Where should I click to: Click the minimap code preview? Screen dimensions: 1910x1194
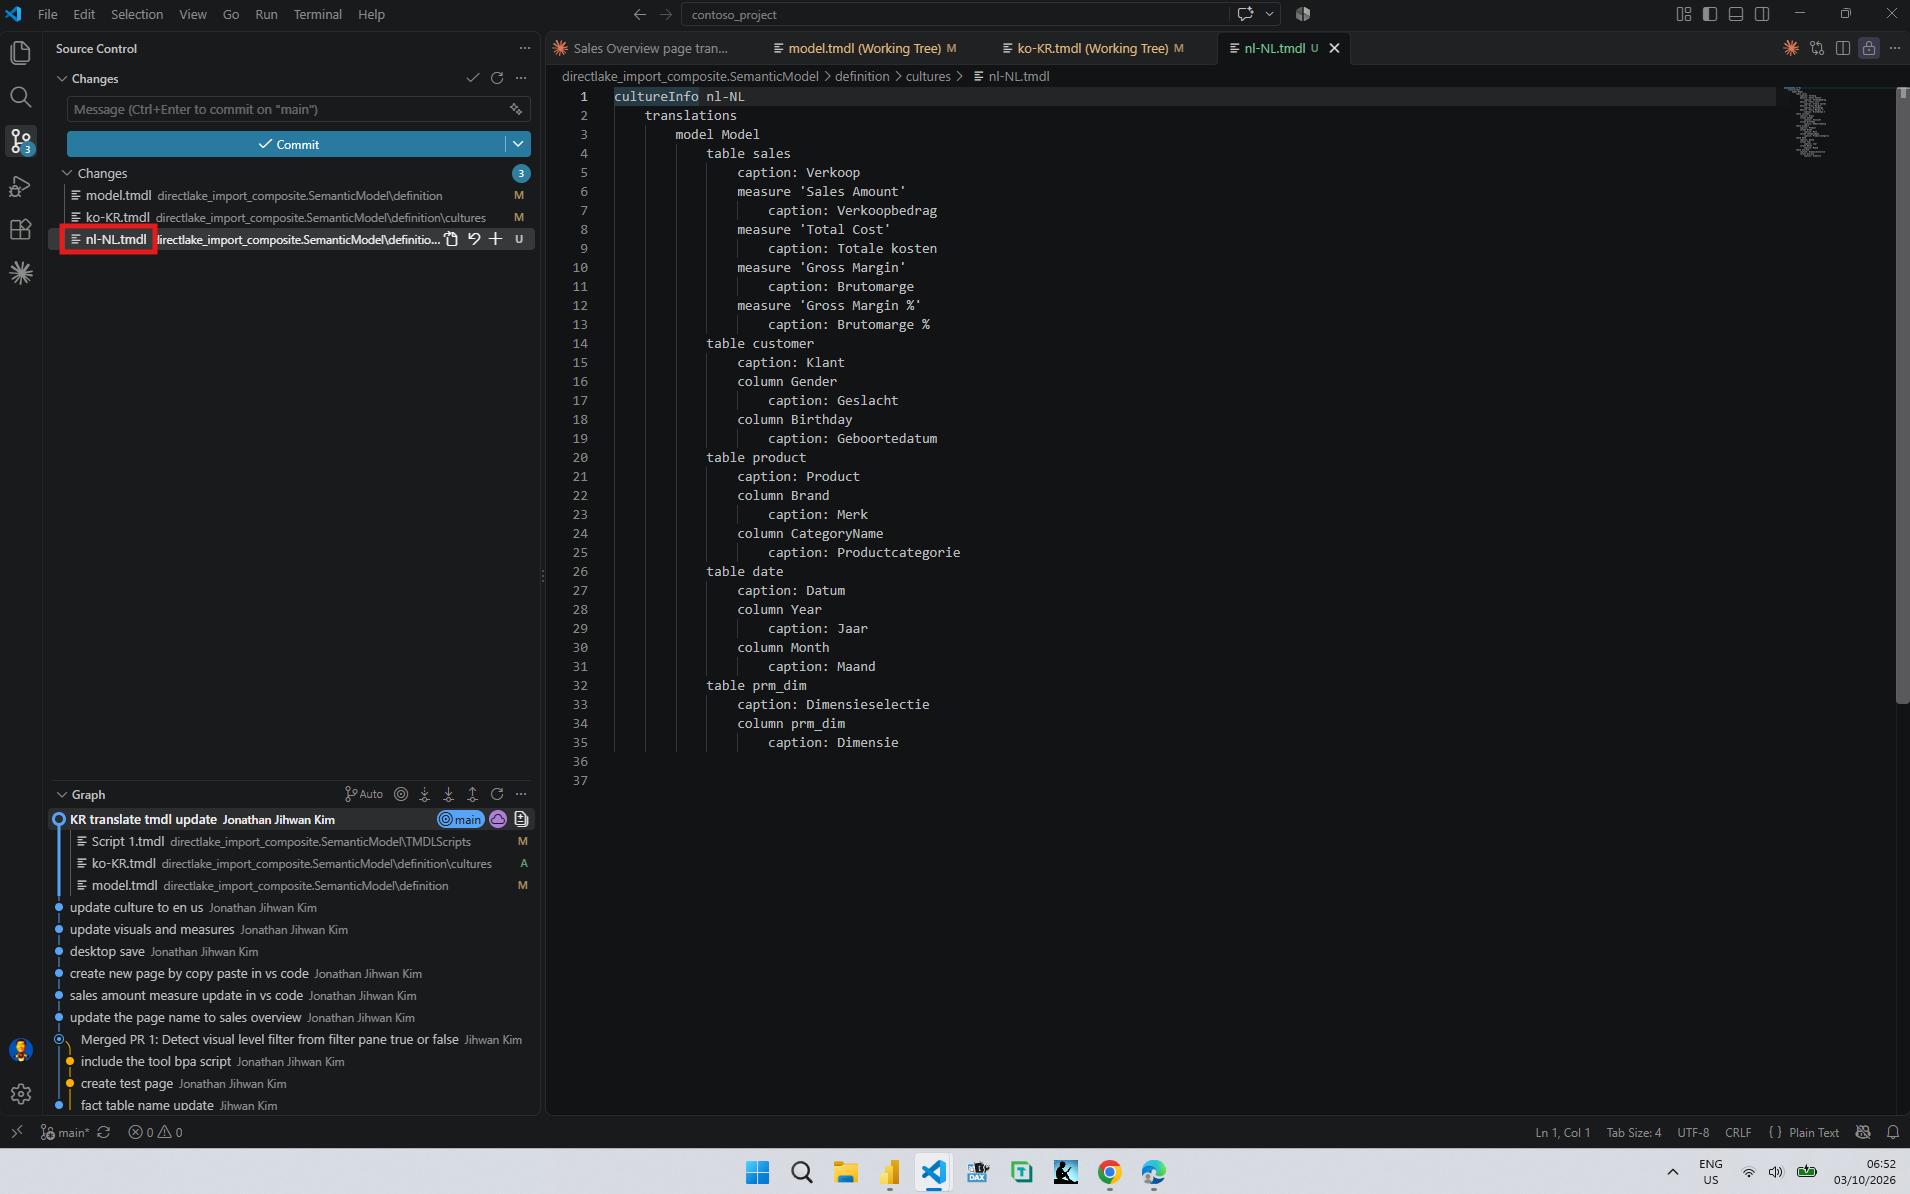[1808, 122]
